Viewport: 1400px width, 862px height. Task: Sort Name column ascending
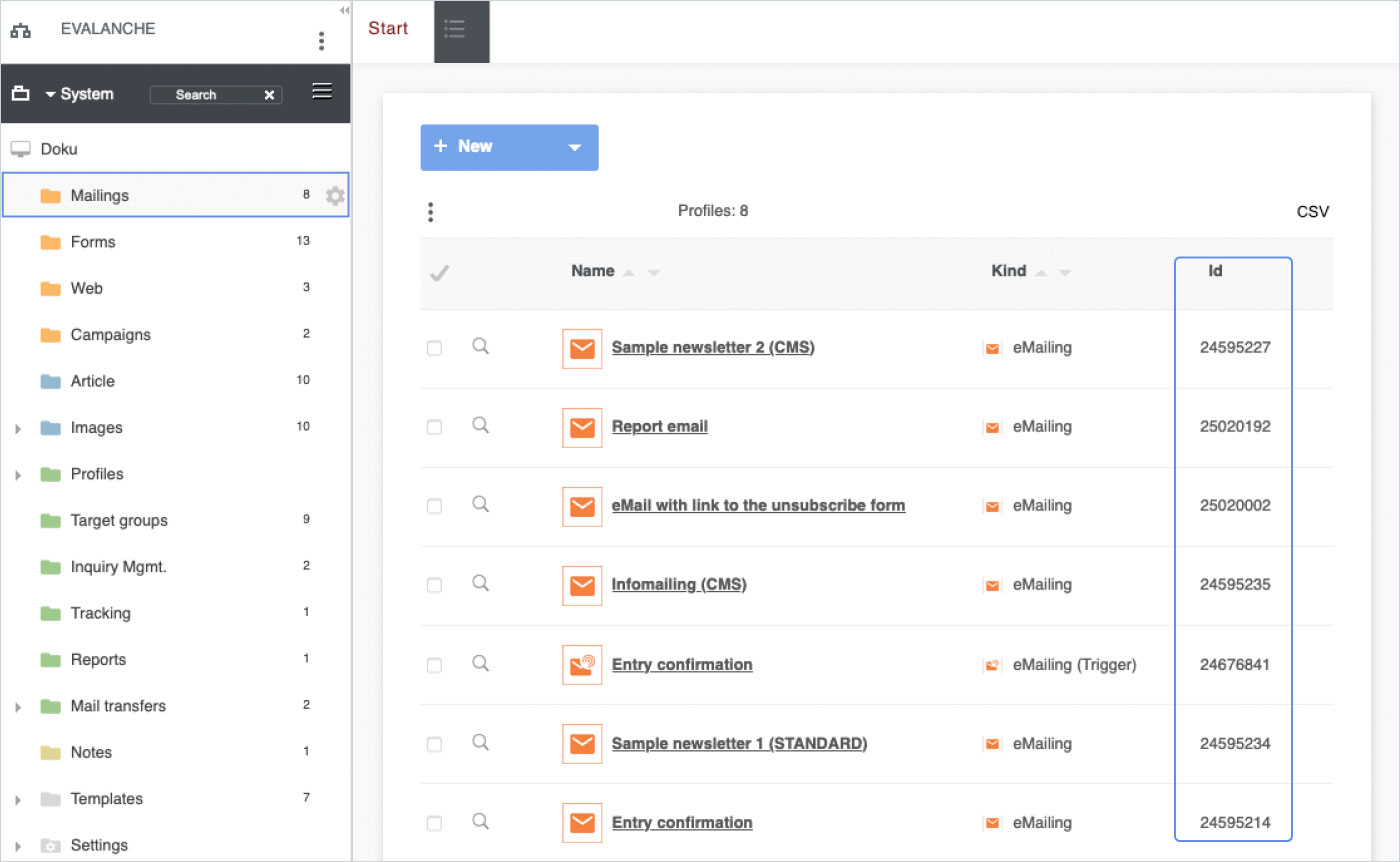click(629, 272)
